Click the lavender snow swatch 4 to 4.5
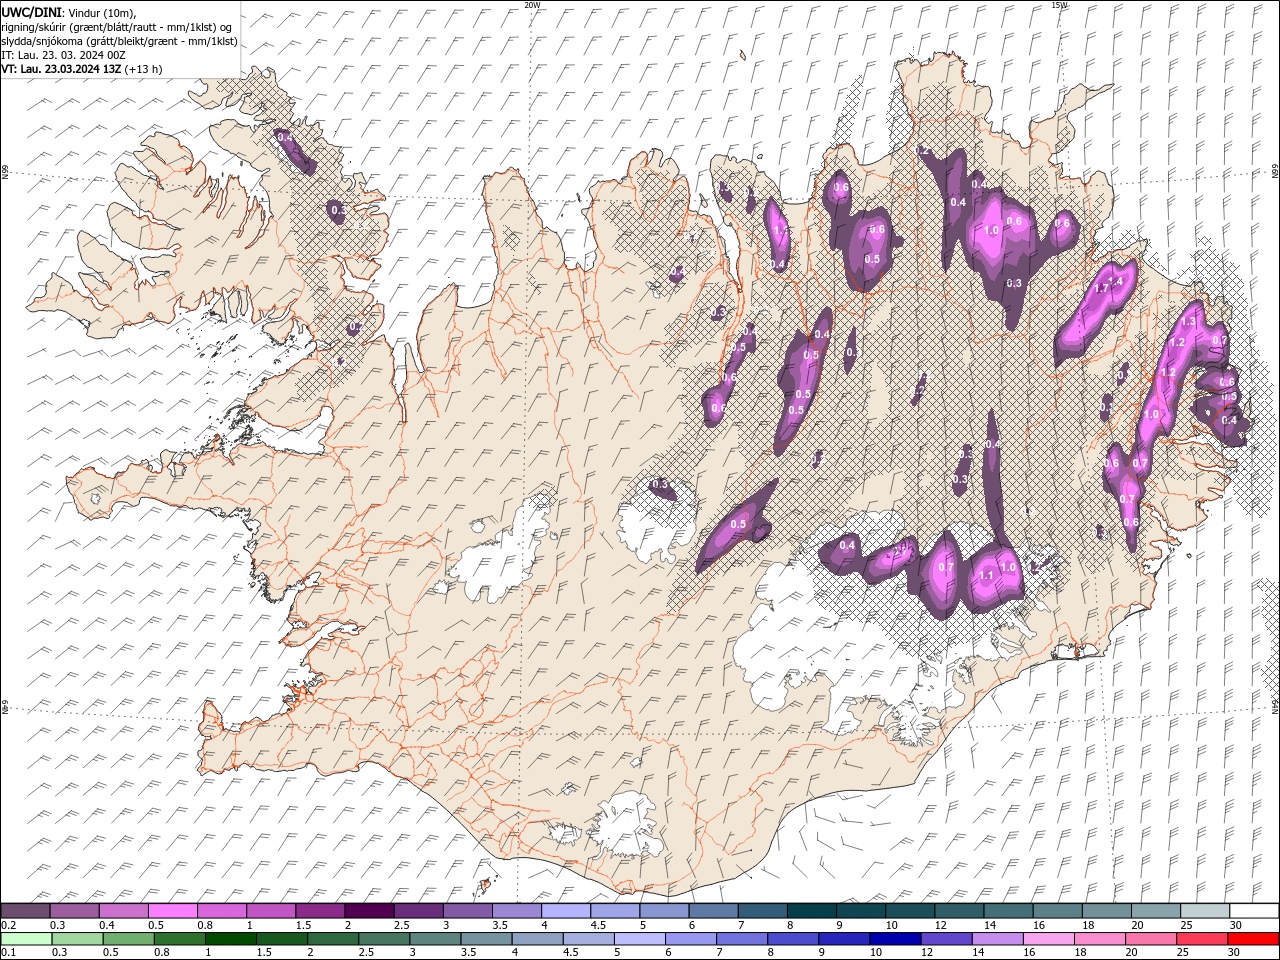 (x=566, y=911)
